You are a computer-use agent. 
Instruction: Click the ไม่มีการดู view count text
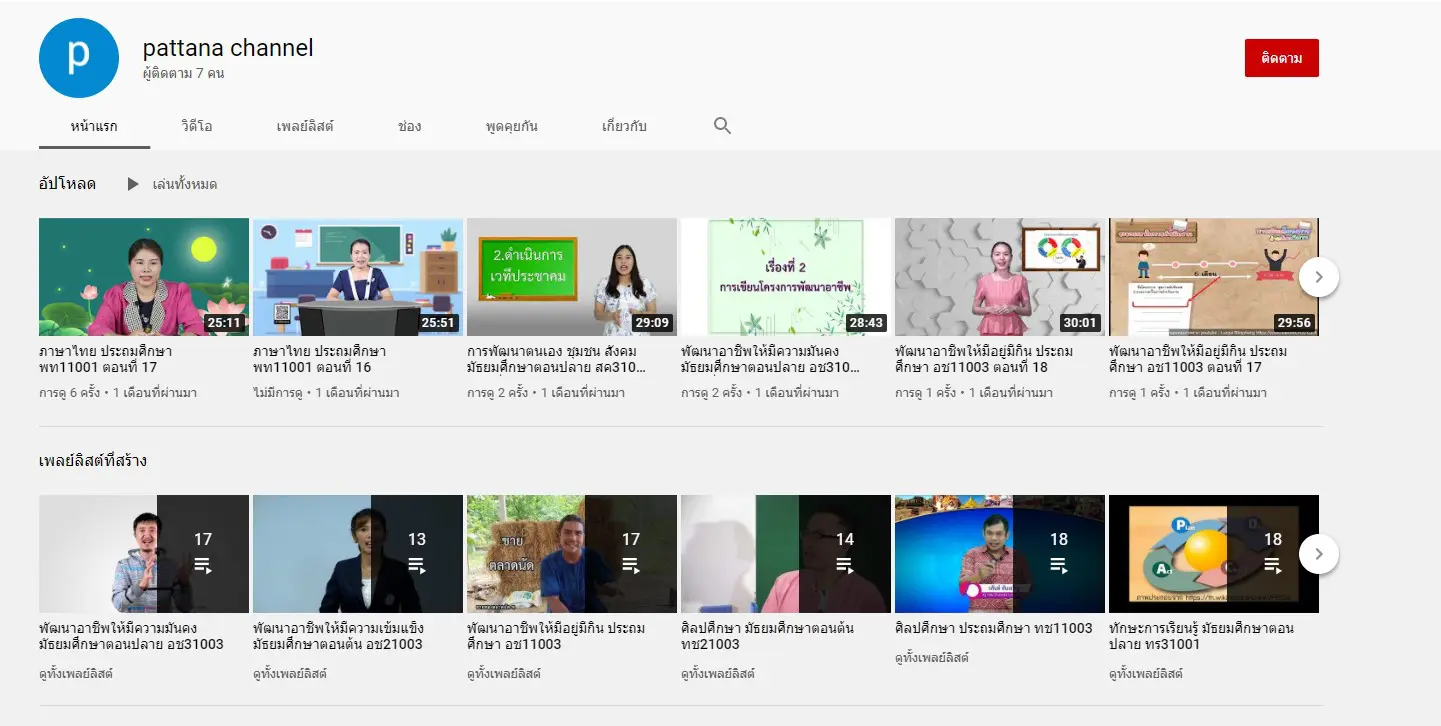tap(279, 393)
